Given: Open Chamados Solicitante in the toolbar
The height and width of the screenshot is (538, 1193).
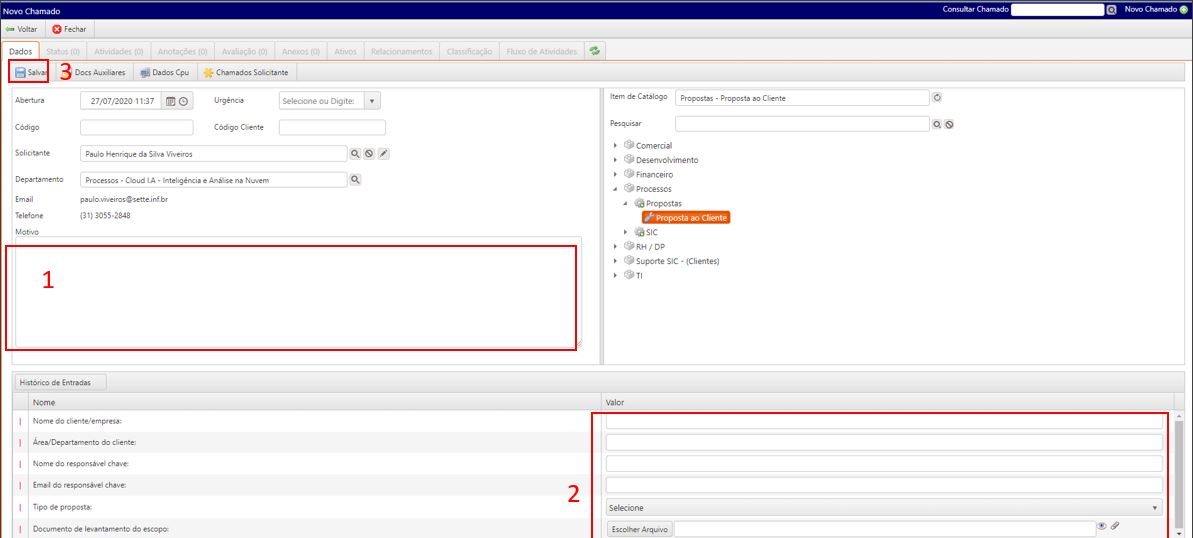Looking at the screenshot, I should [x=246, y=73].
